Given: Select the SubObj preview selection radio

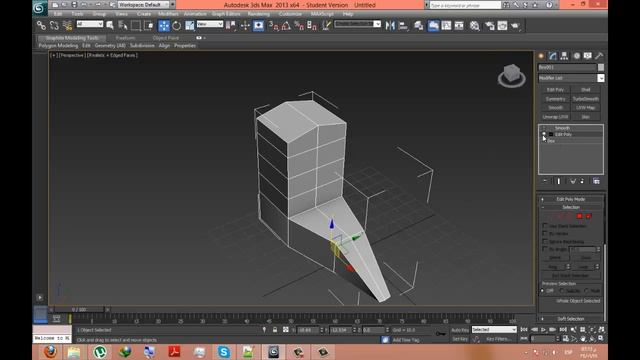Looking at the screenshot, I should click(562, 291).
